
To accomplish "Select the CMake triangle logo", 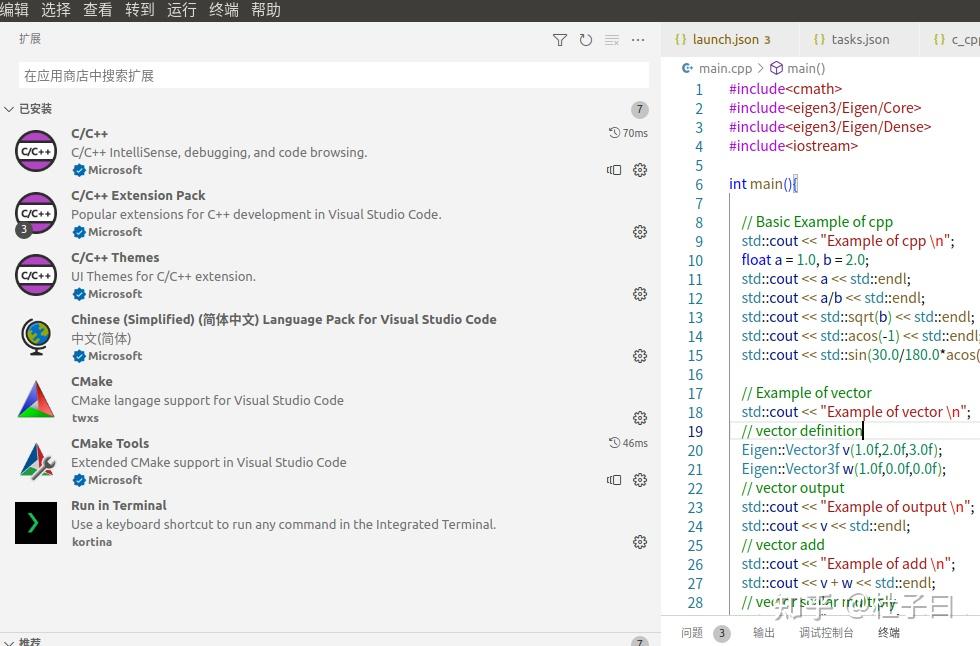I will point(36,399).
